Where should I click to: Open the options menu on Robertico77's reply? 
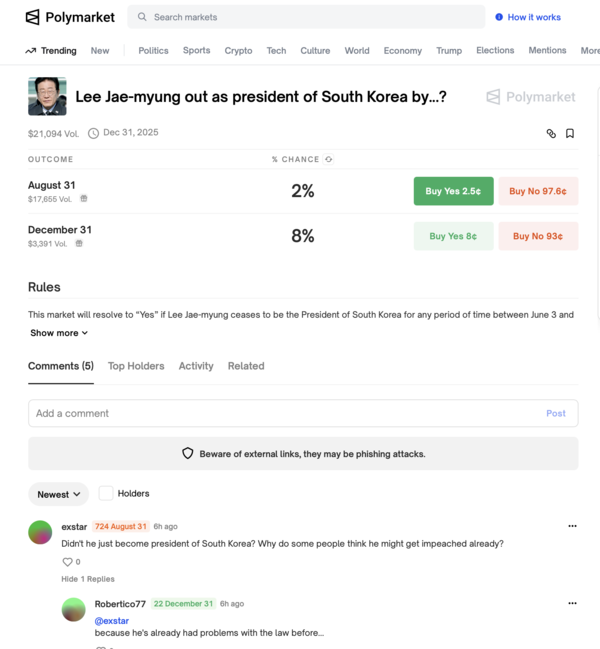(572, 603)
